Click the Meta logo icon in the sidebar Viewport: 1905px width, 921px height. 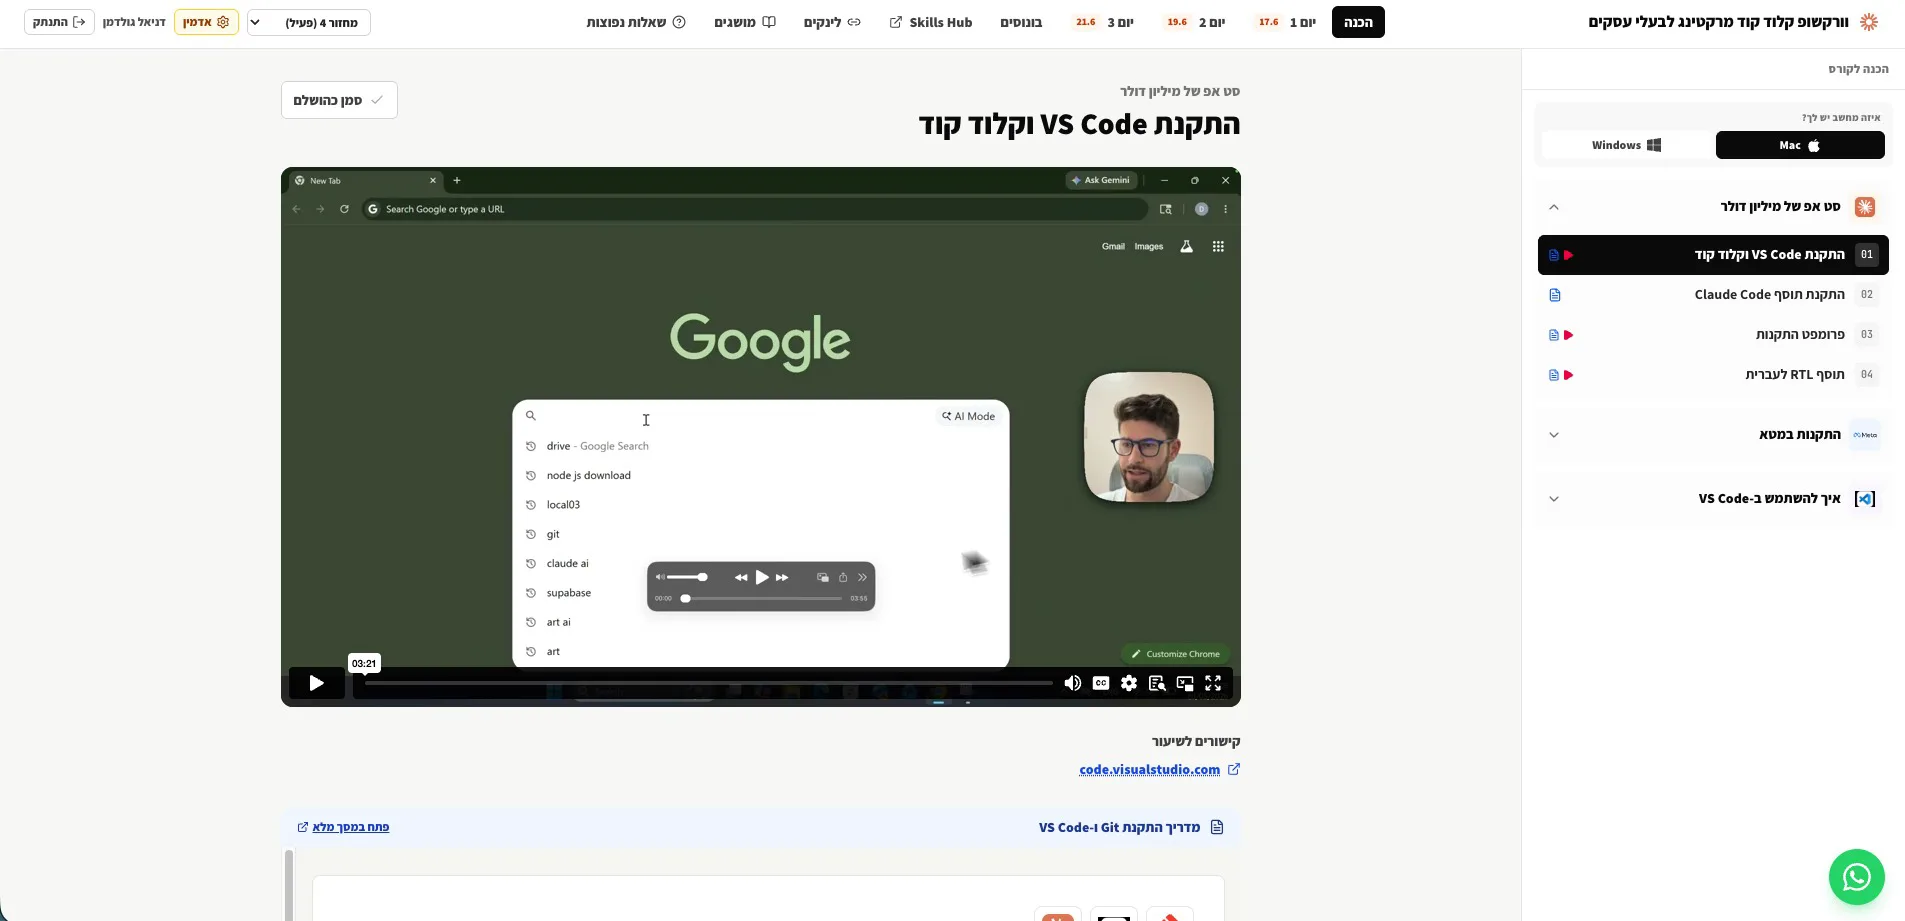tap(1865, 435)
